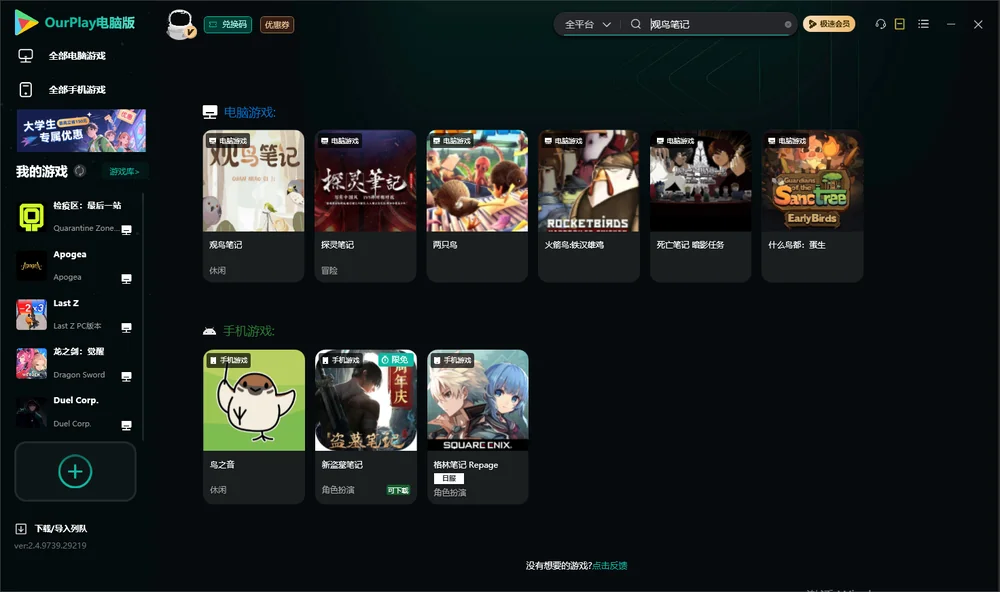Click the PC icon beside Apogea
This screenshot has width=1000, height=592.
click(x=126, y=279)
